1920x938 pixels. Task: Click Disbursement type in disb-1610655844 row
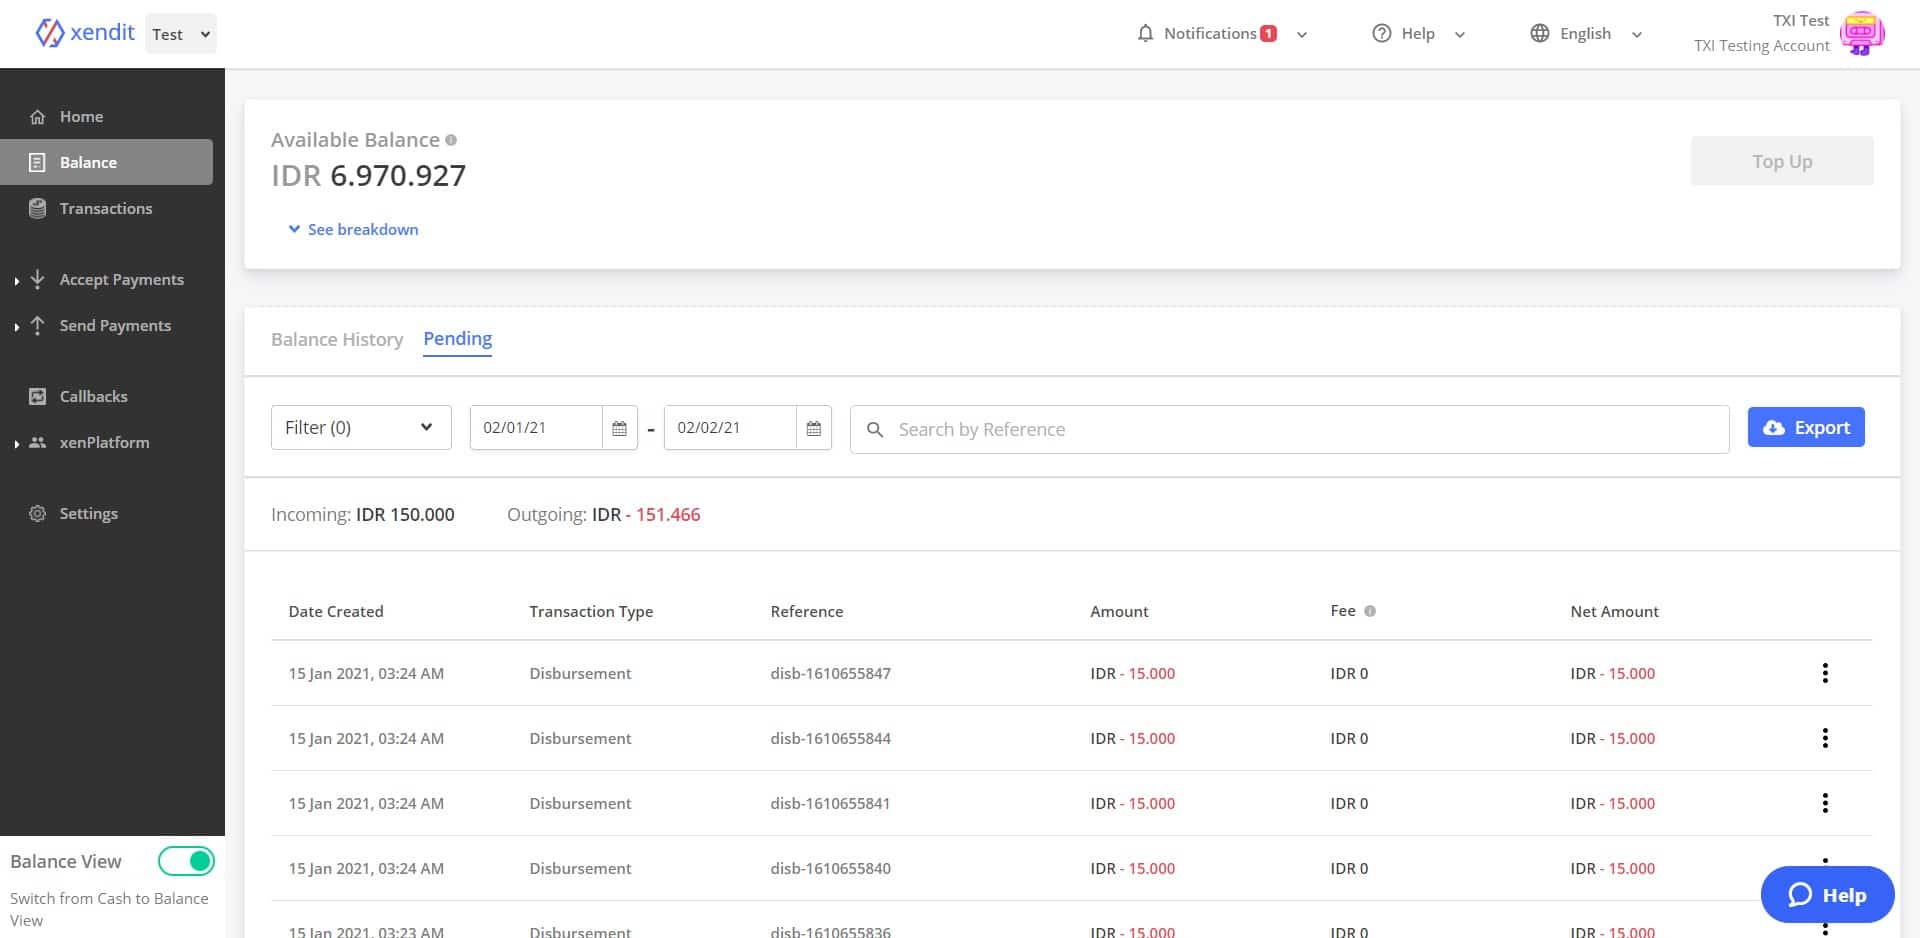pos(580,738)
